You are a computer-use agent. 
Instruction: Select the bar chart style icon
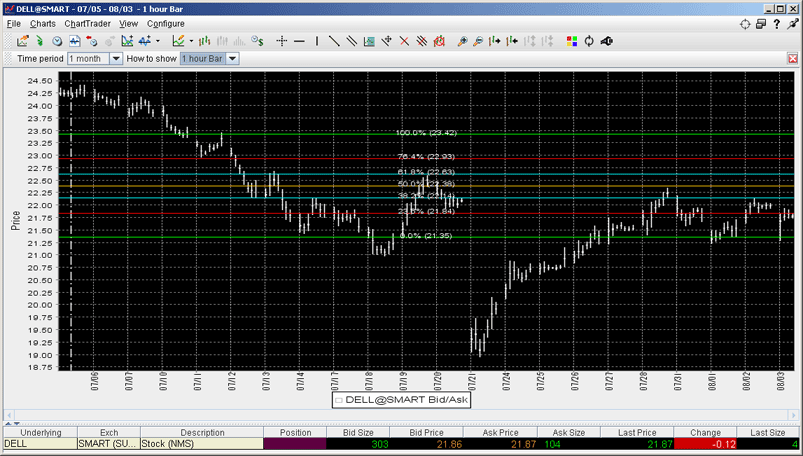coord(204,41)
